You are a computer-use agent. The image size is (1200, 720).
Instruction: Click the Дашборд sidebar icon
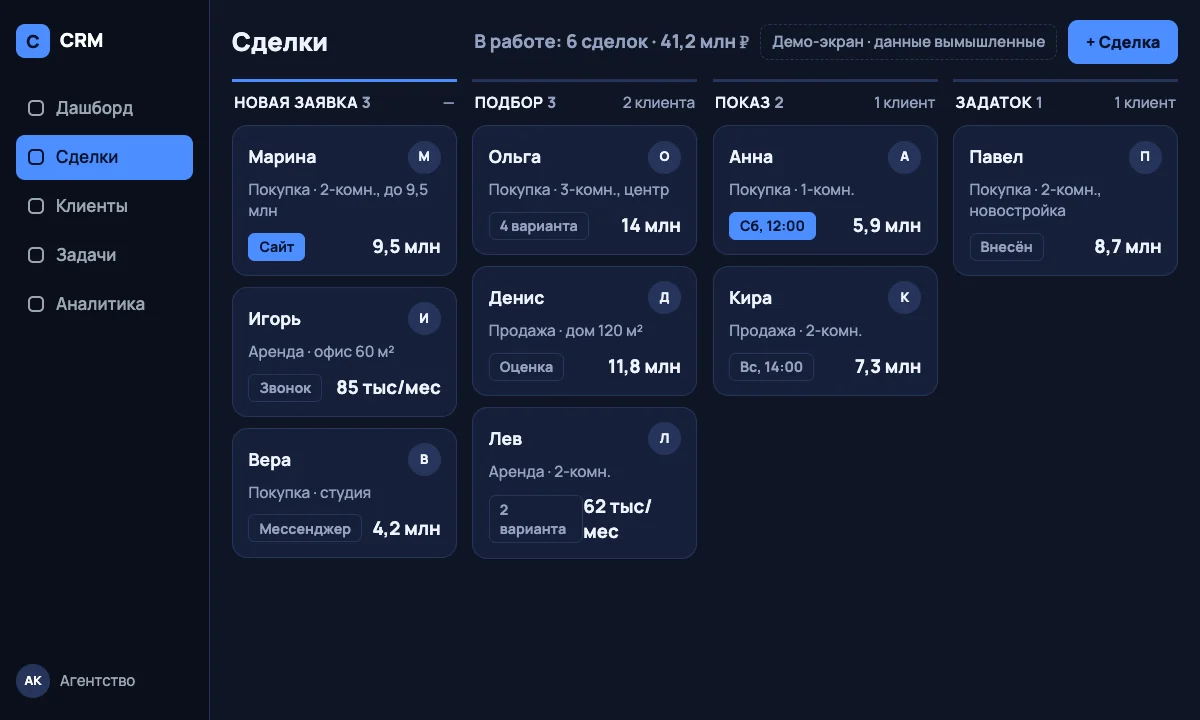(x=36, y=108)
